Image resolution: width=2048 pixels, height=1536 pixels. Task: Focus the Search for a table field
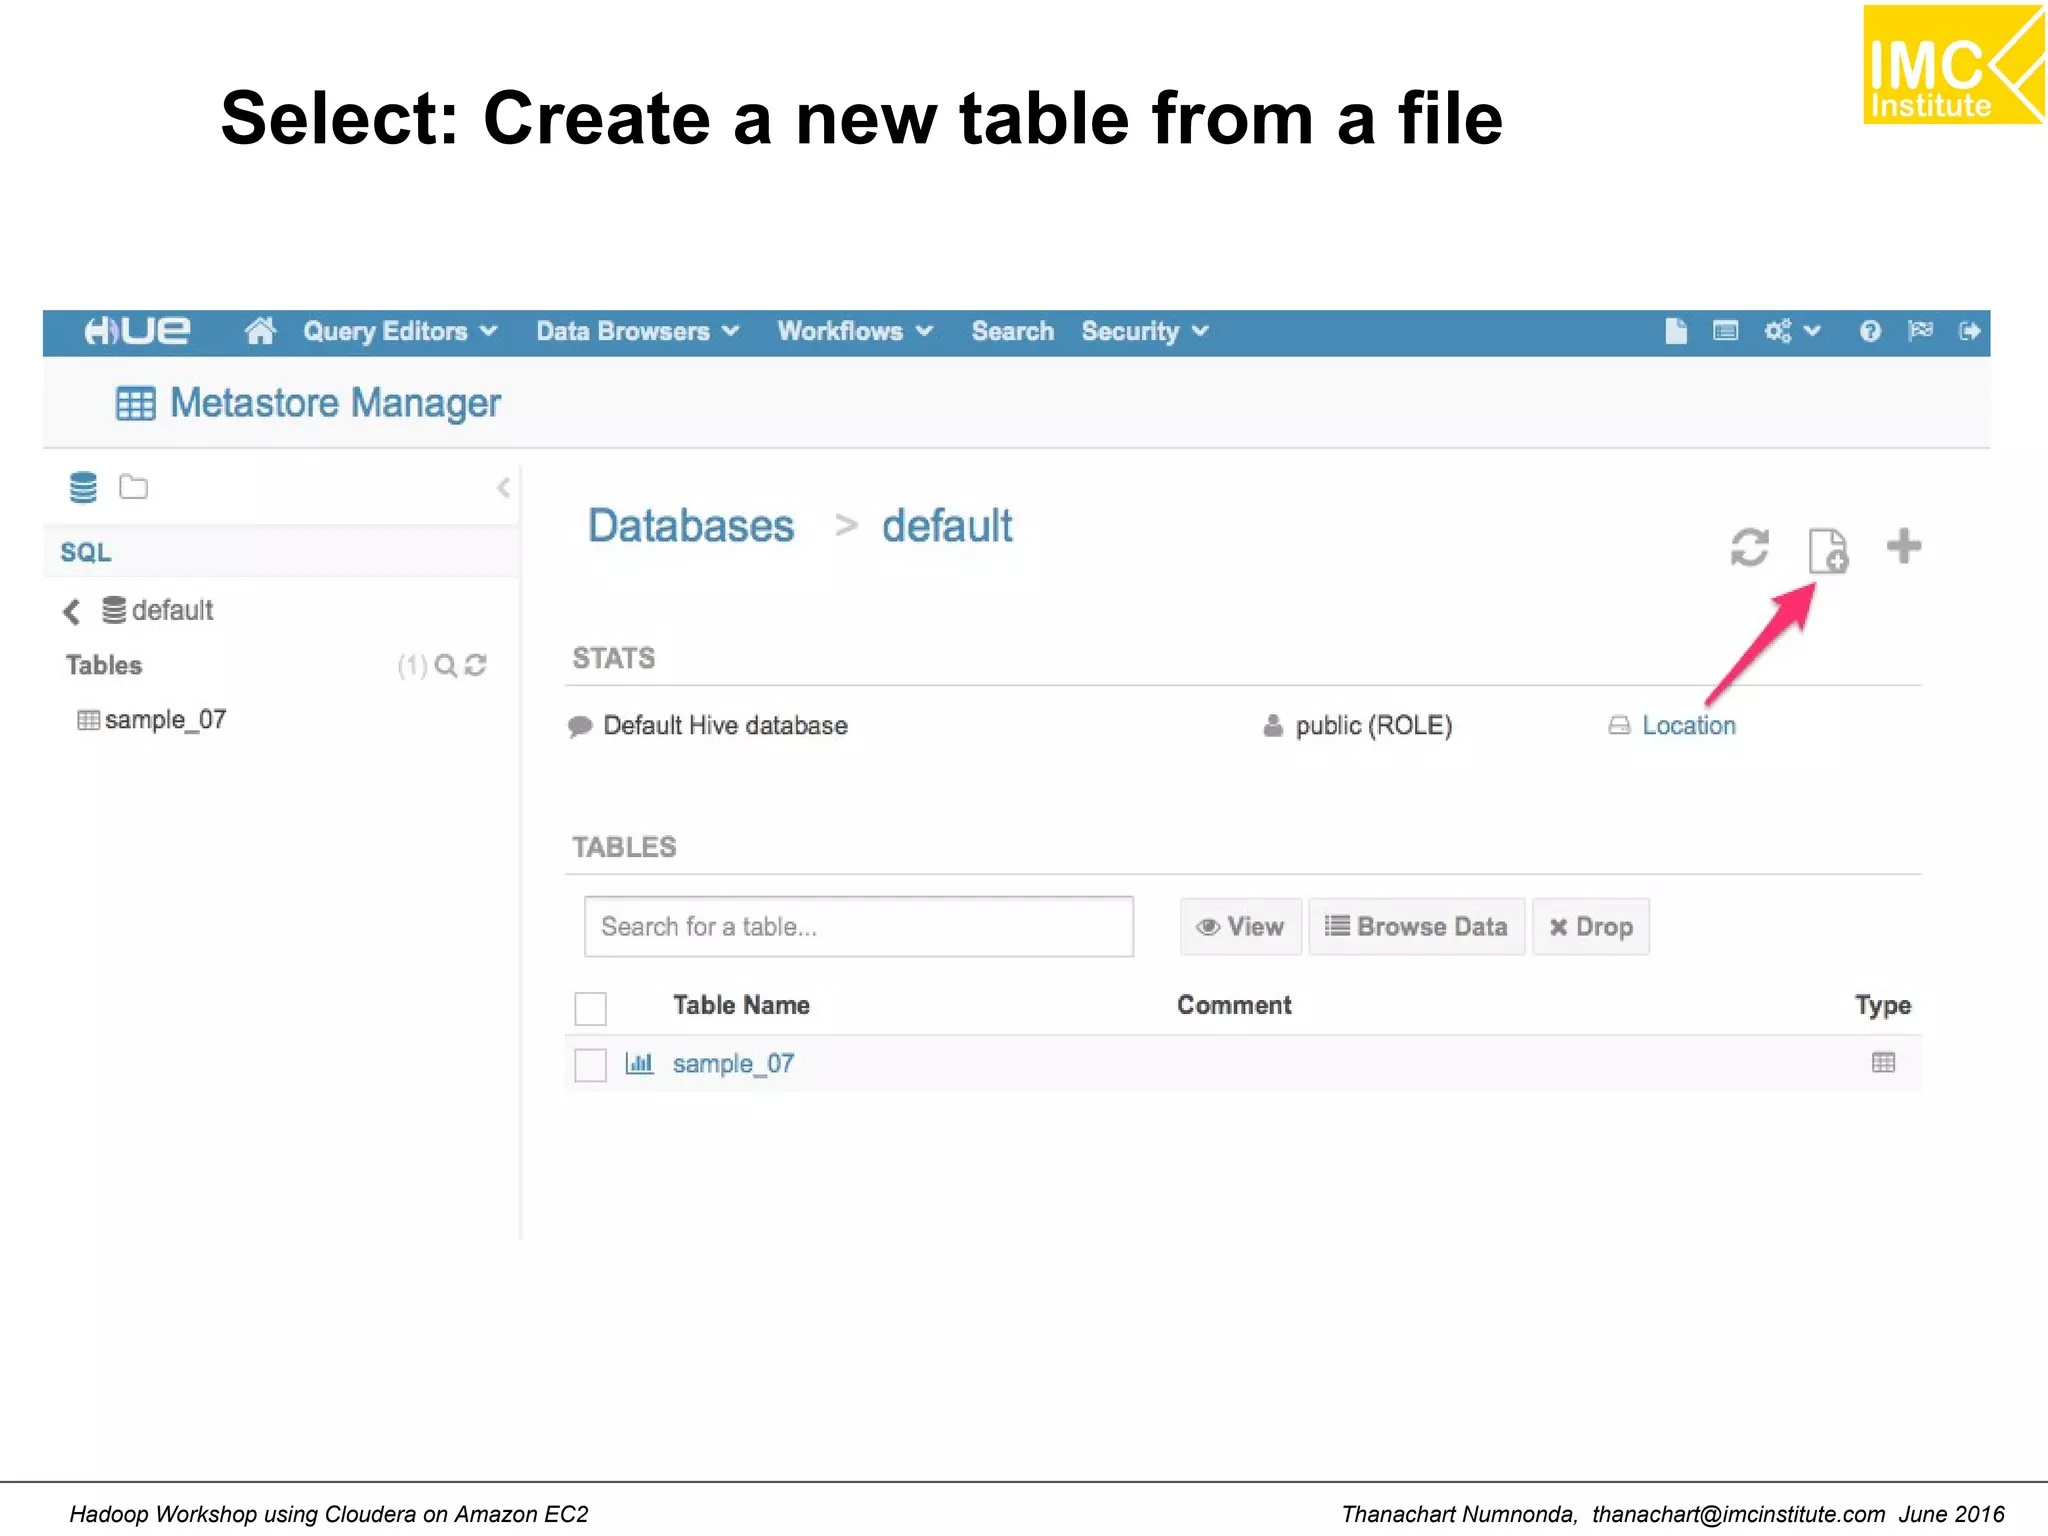pyautogui.click(x=858, y=927)
